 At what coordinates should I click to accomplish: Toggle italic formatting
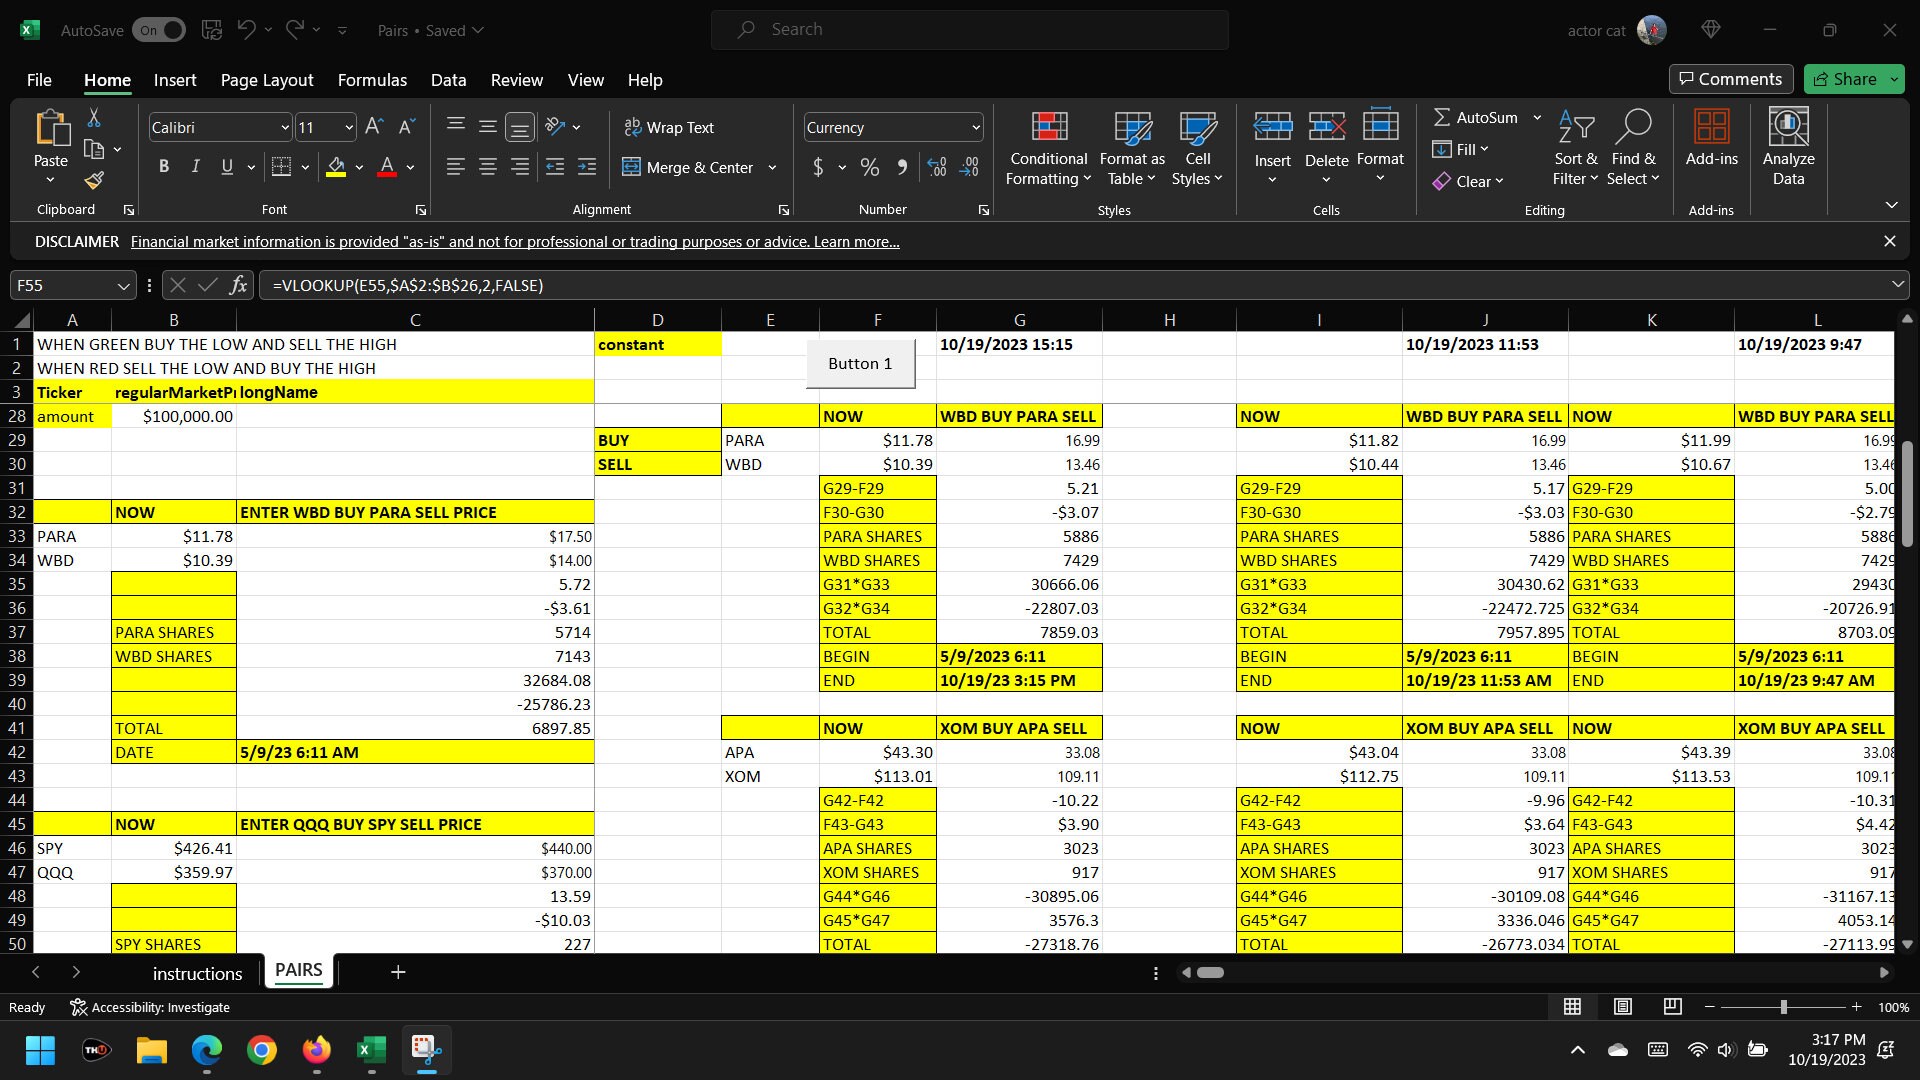[x=196, y=166]
